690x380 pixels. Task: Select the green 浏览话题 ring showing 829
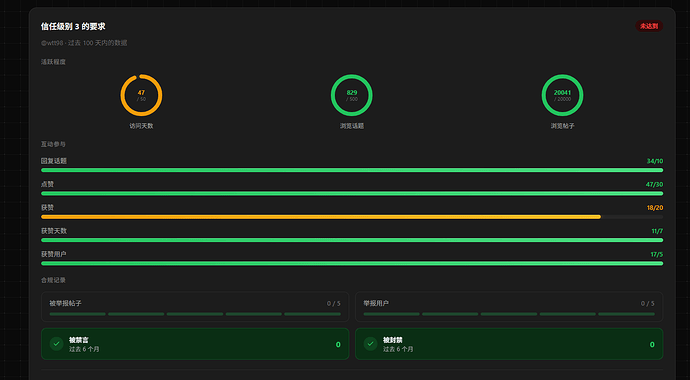352,95
